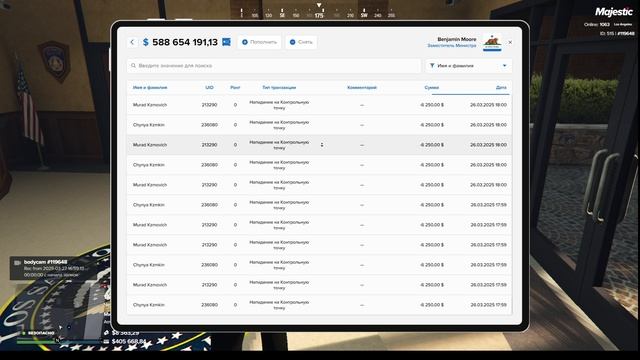Click the bodycam #119648 overlay label
This screenshot has width=640, height=360.
tap(45, 262)
